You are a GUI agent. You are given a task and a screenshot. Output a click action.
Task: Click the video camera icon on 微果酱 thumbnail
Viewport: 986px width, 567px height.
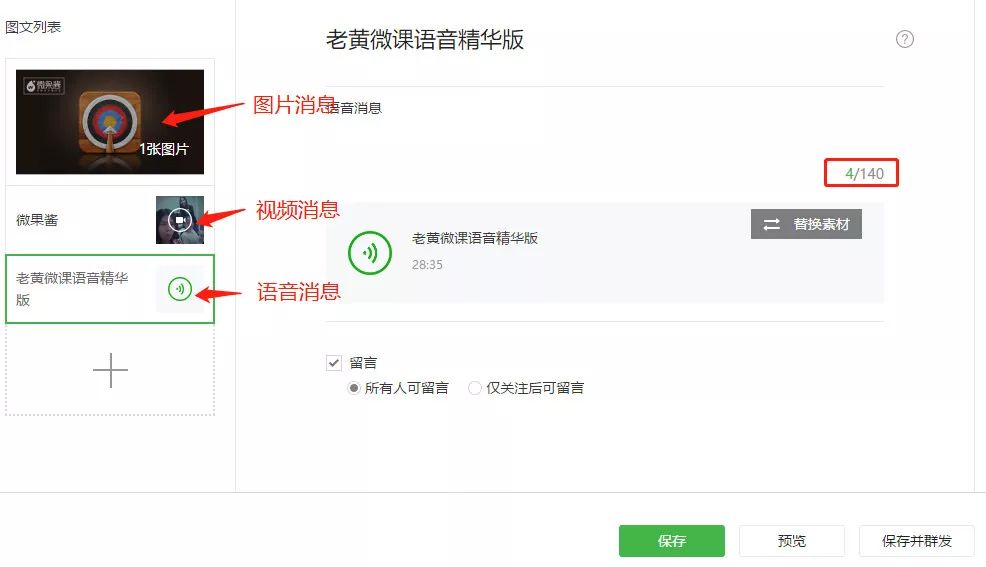(180, 220)
